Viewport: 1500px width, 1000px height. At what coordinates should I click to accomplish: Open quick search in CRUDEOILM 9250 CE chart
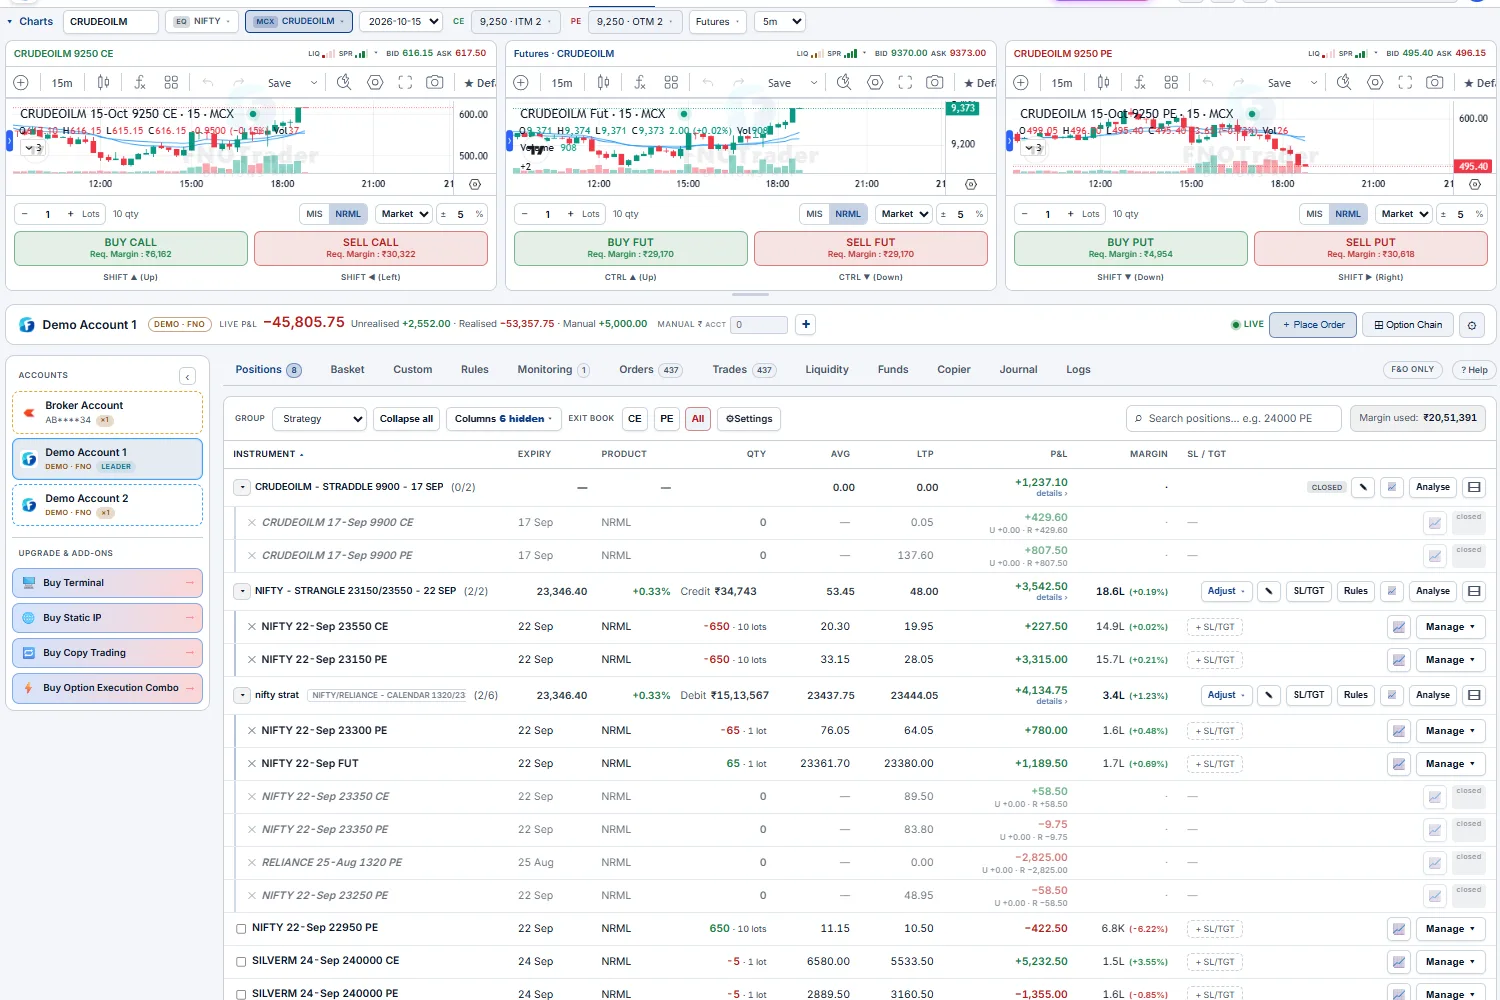[344, 83]
